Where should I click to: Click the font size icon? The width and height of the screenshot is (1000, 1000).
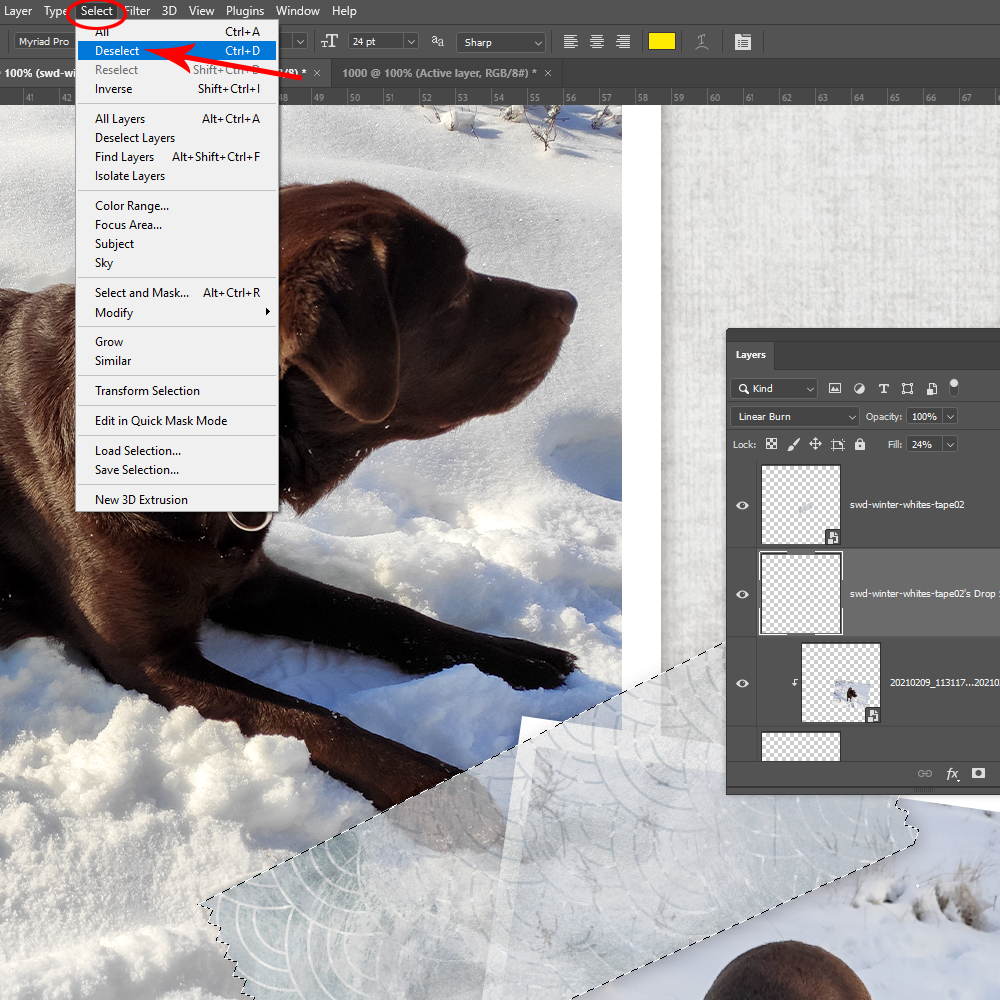click(329, 41)
